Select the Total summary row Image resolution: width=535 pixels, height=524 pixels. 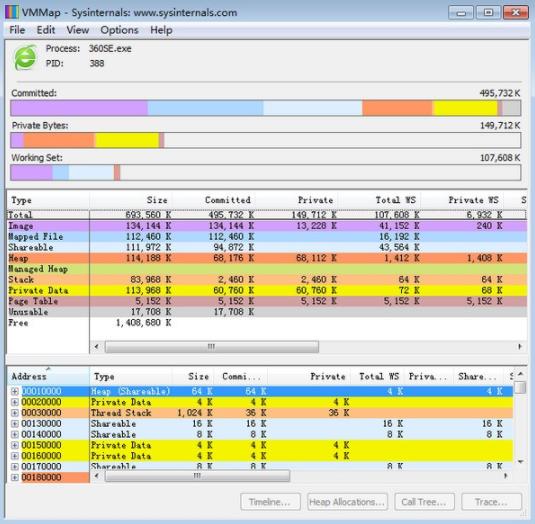pyautogui.click(x=267, y=215)
